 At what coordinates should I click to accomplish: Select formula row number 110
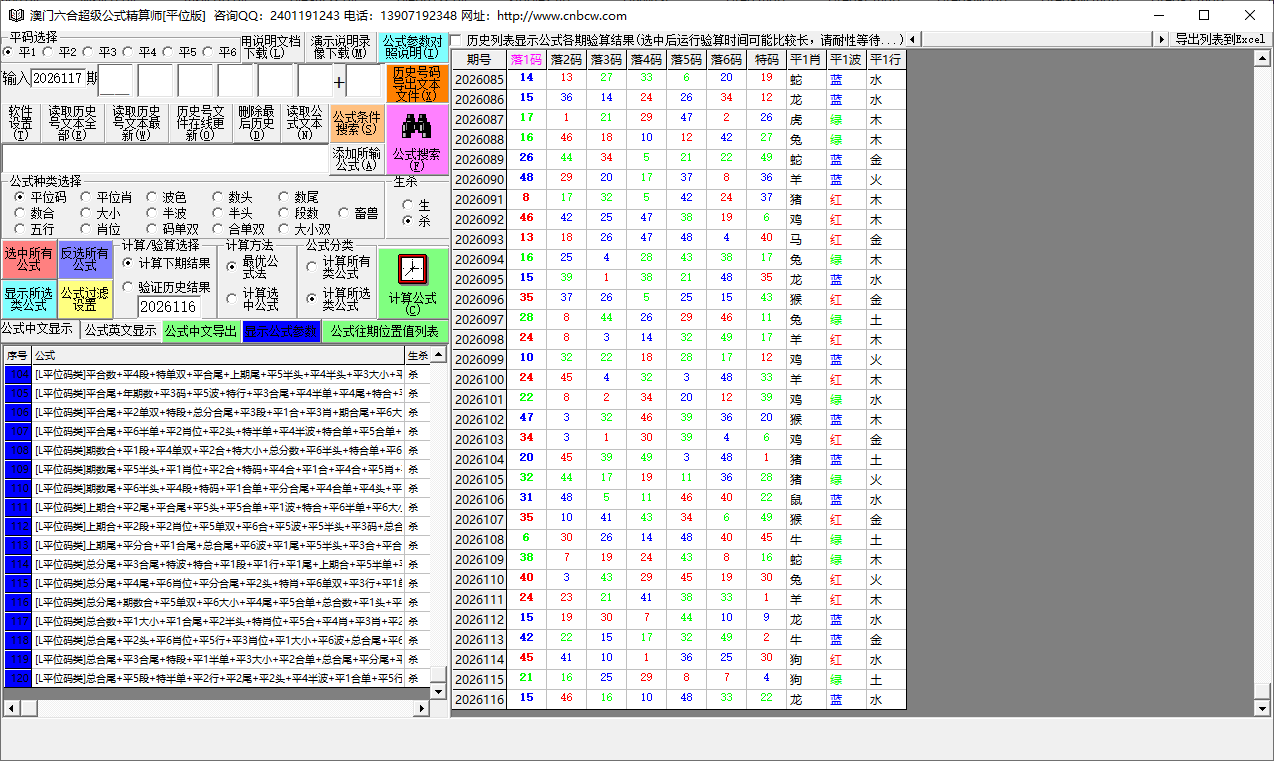point(17,488)
